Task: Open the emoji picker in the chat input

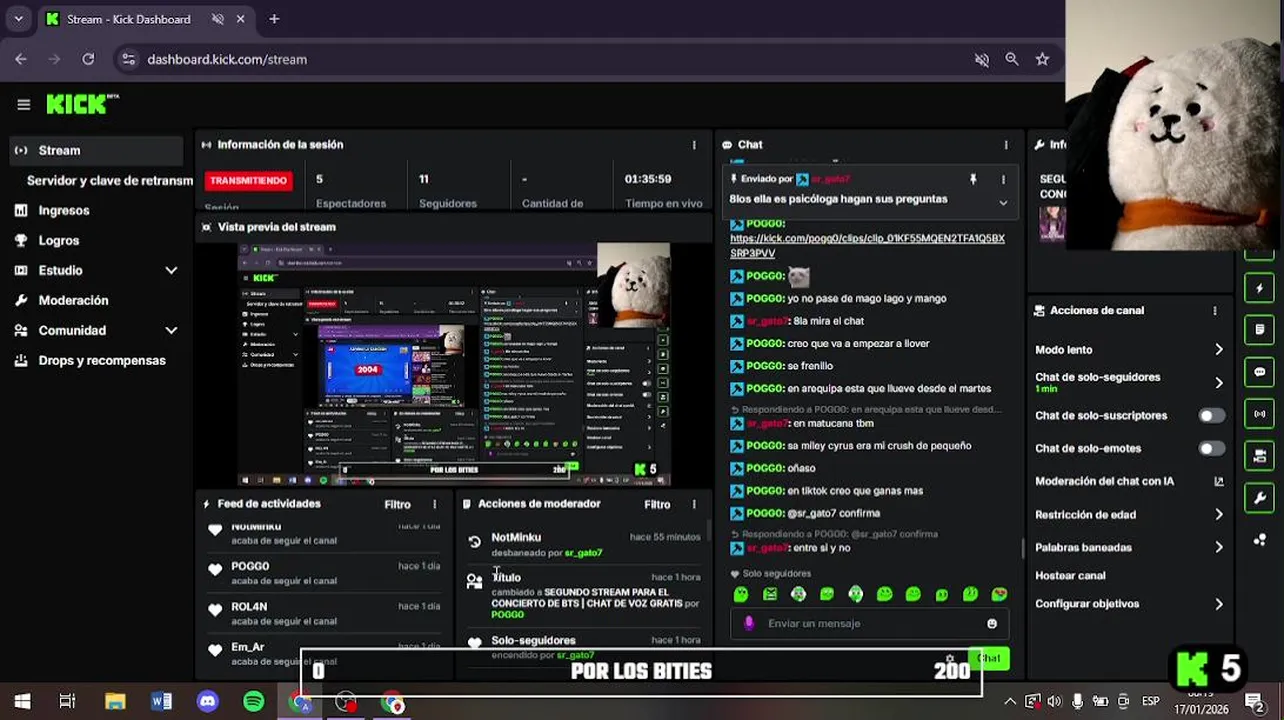Action: pos(992,623)
